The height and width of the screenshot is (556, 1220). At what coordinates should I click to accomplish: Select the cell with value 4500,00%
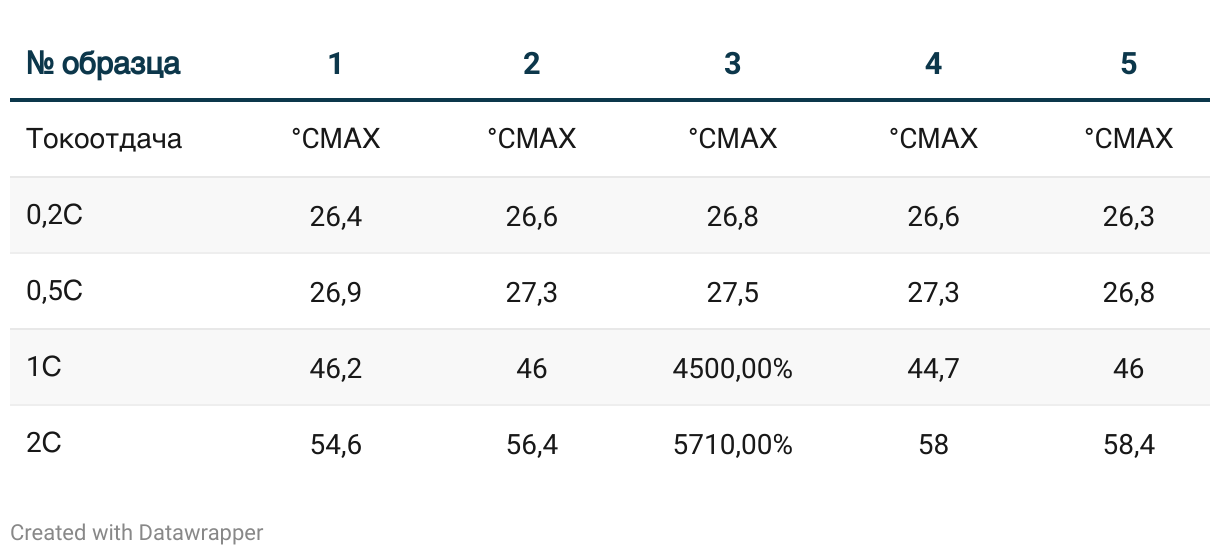732,369
